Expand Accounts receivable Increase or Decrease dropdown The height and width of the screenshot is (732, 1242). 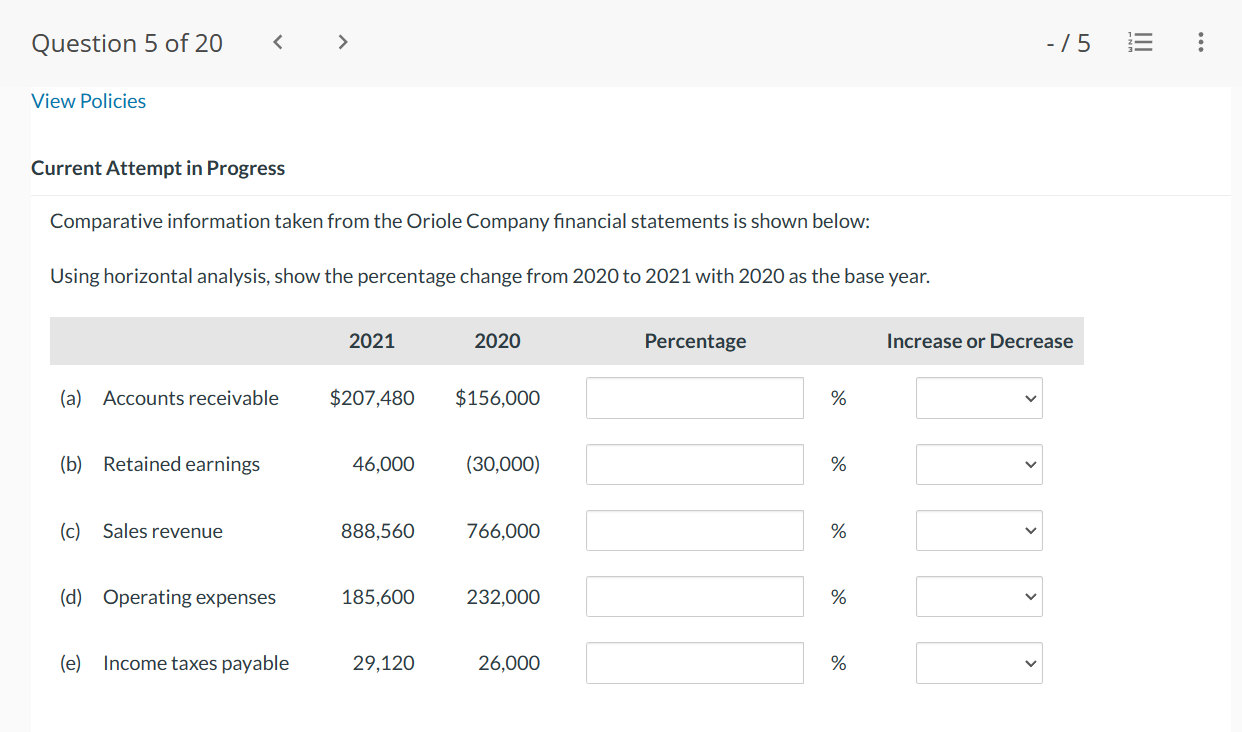click(979, 398)
